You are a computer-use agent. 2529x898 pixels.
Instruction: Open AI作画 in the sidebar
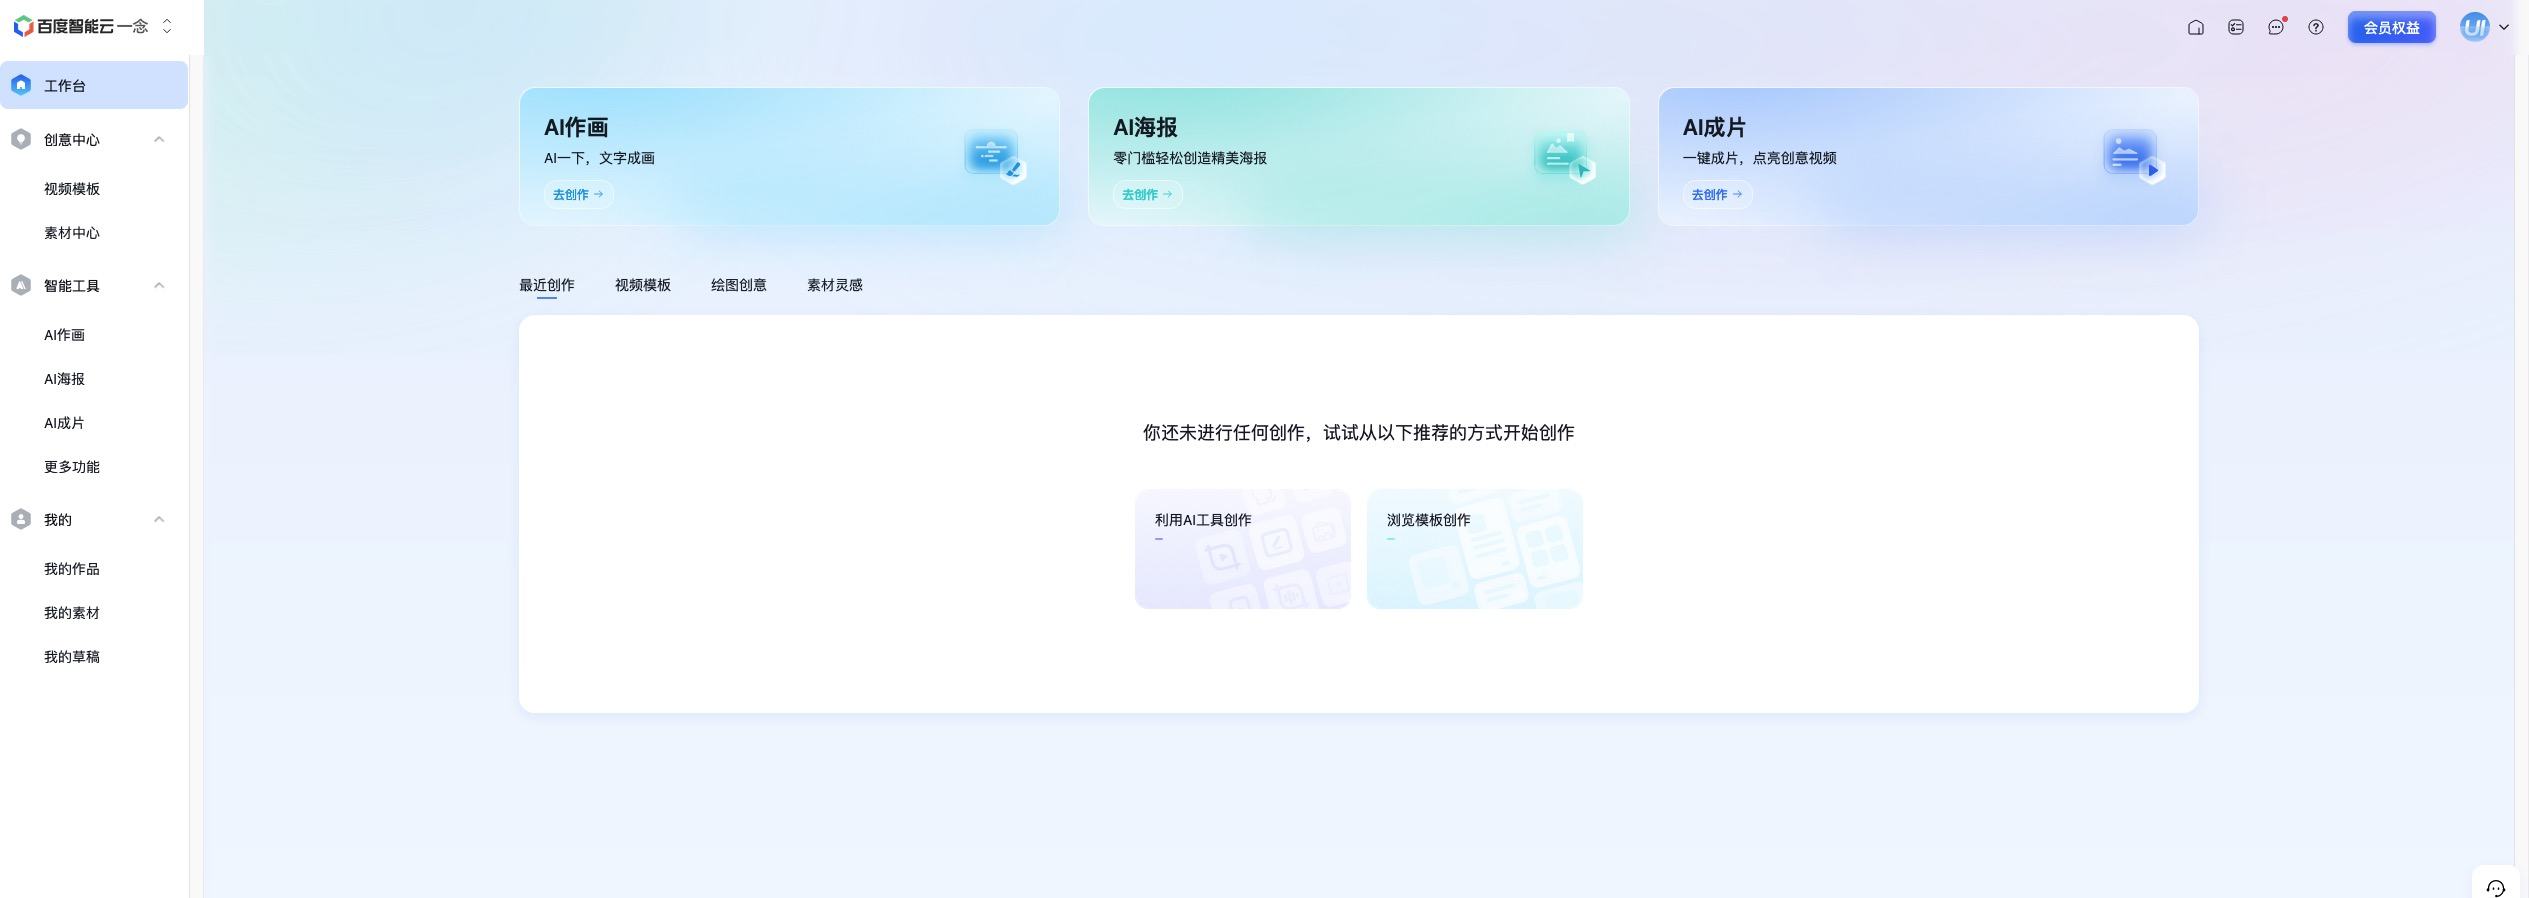(64, 335)
